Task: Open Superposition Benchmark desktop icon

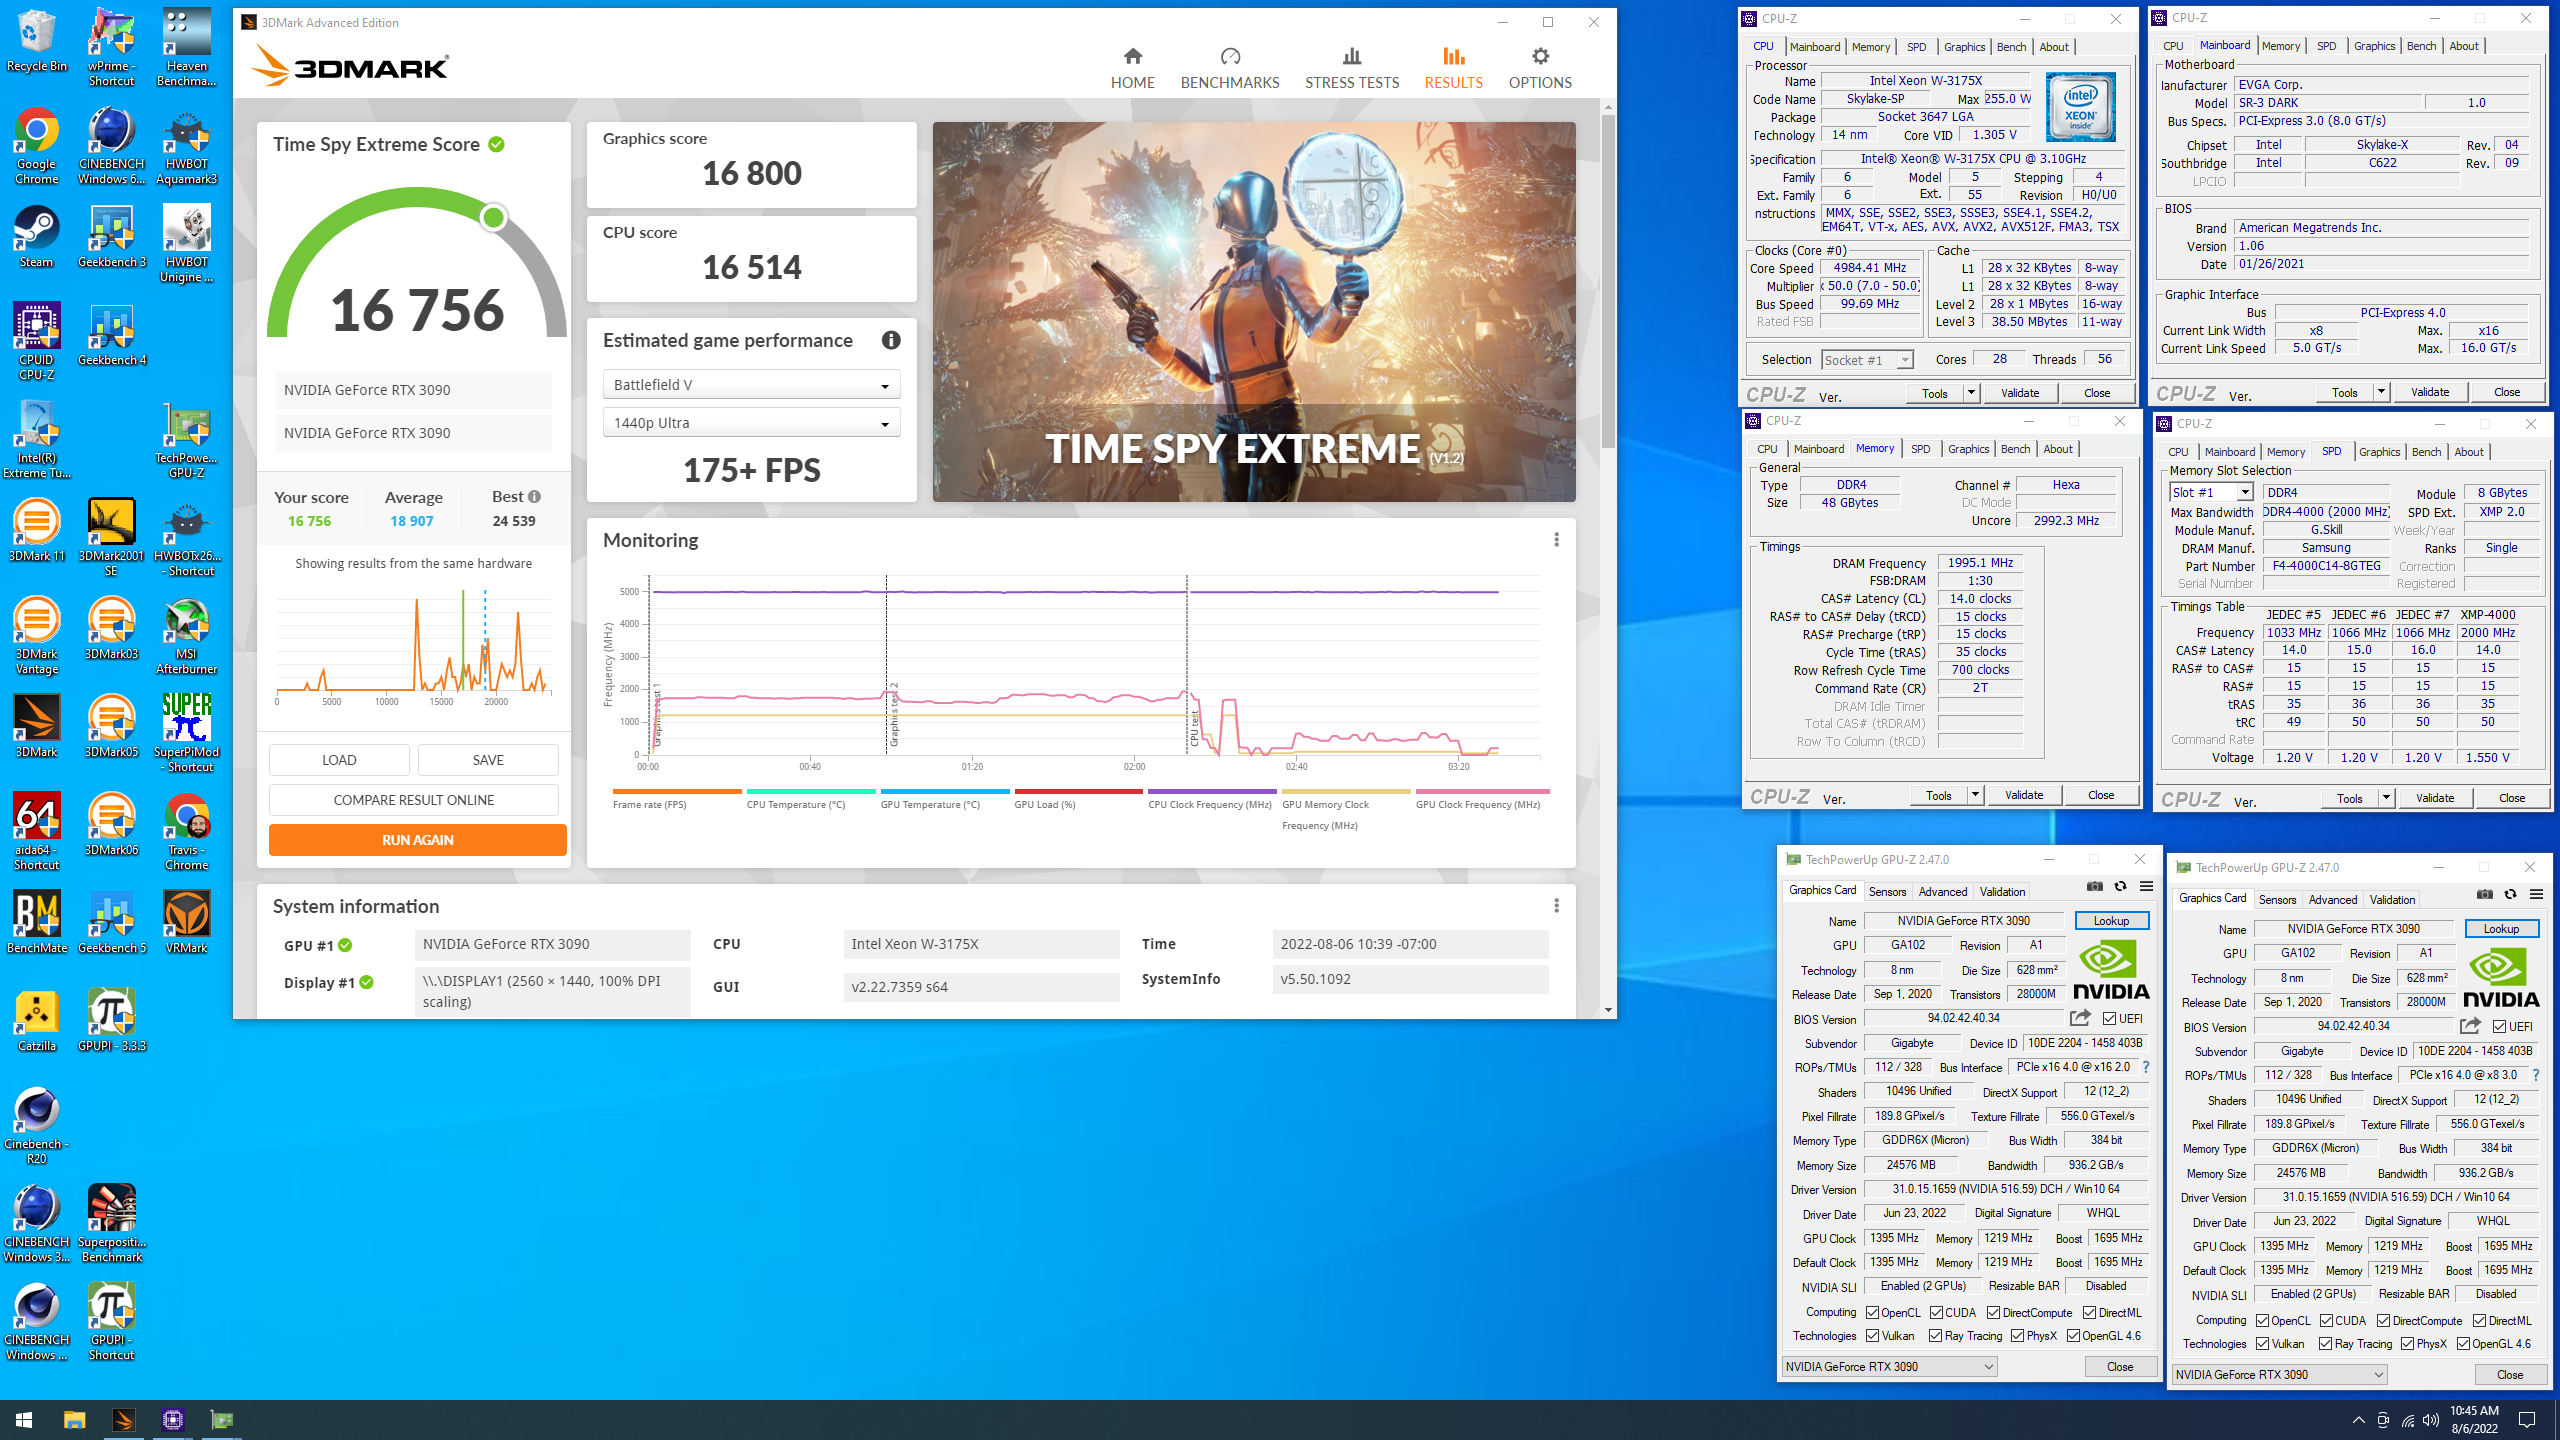Action: (x=112, y=1224)
